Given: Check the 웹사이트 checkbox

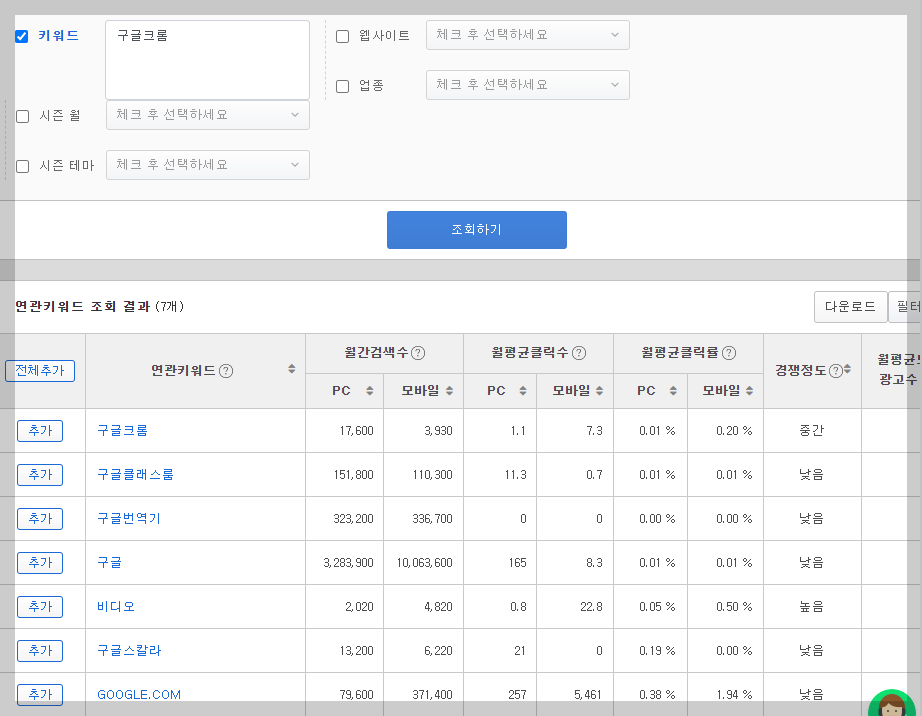Looking at the screenshot, I should pos(342,36).
